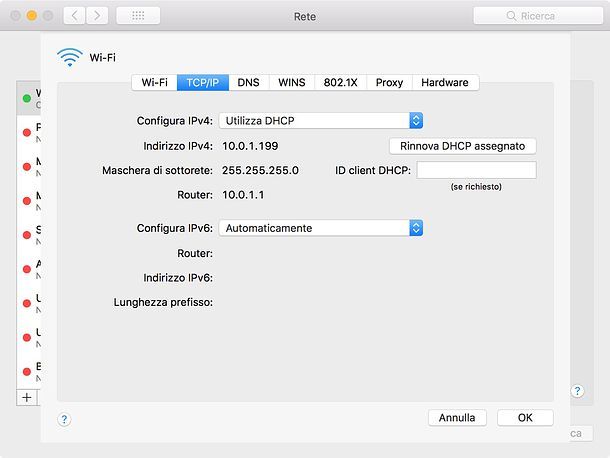This screenshot has width=610, height=458.
Task: Open the Configura IPv6 dropdown
Action: coord(321,228)
